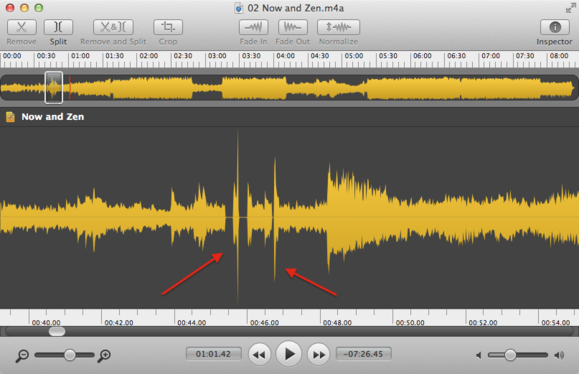This screenshot has height=374, width=579.
Task: Click the volume slider knob
Action: pos(510,355)
